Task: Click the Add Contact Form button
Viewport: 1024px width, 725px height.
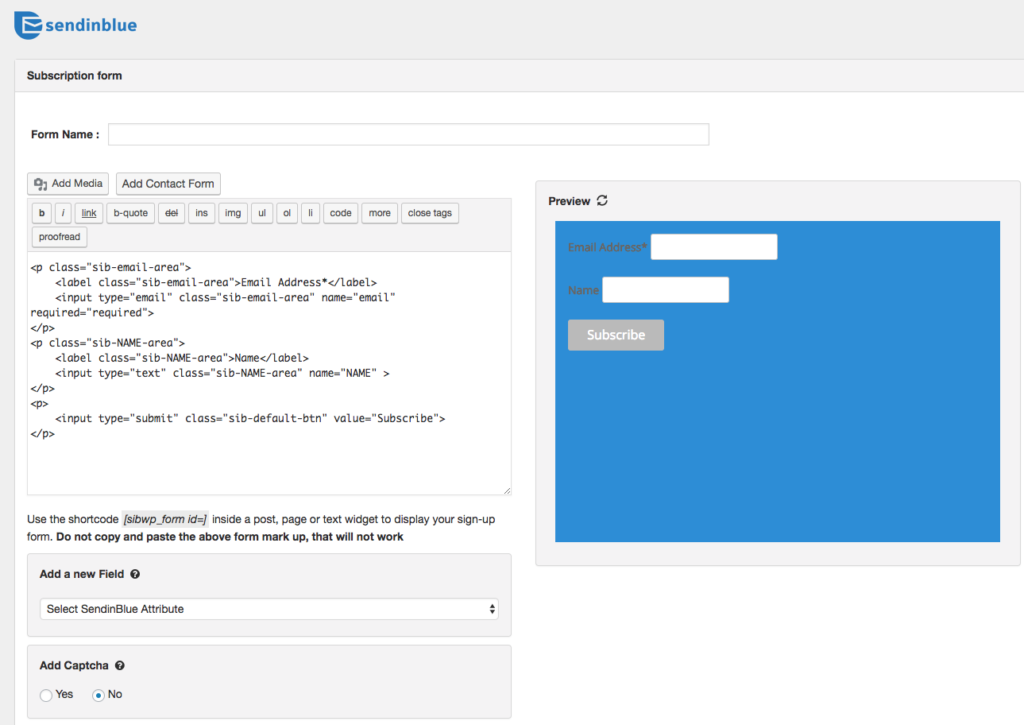Action: 168,184
